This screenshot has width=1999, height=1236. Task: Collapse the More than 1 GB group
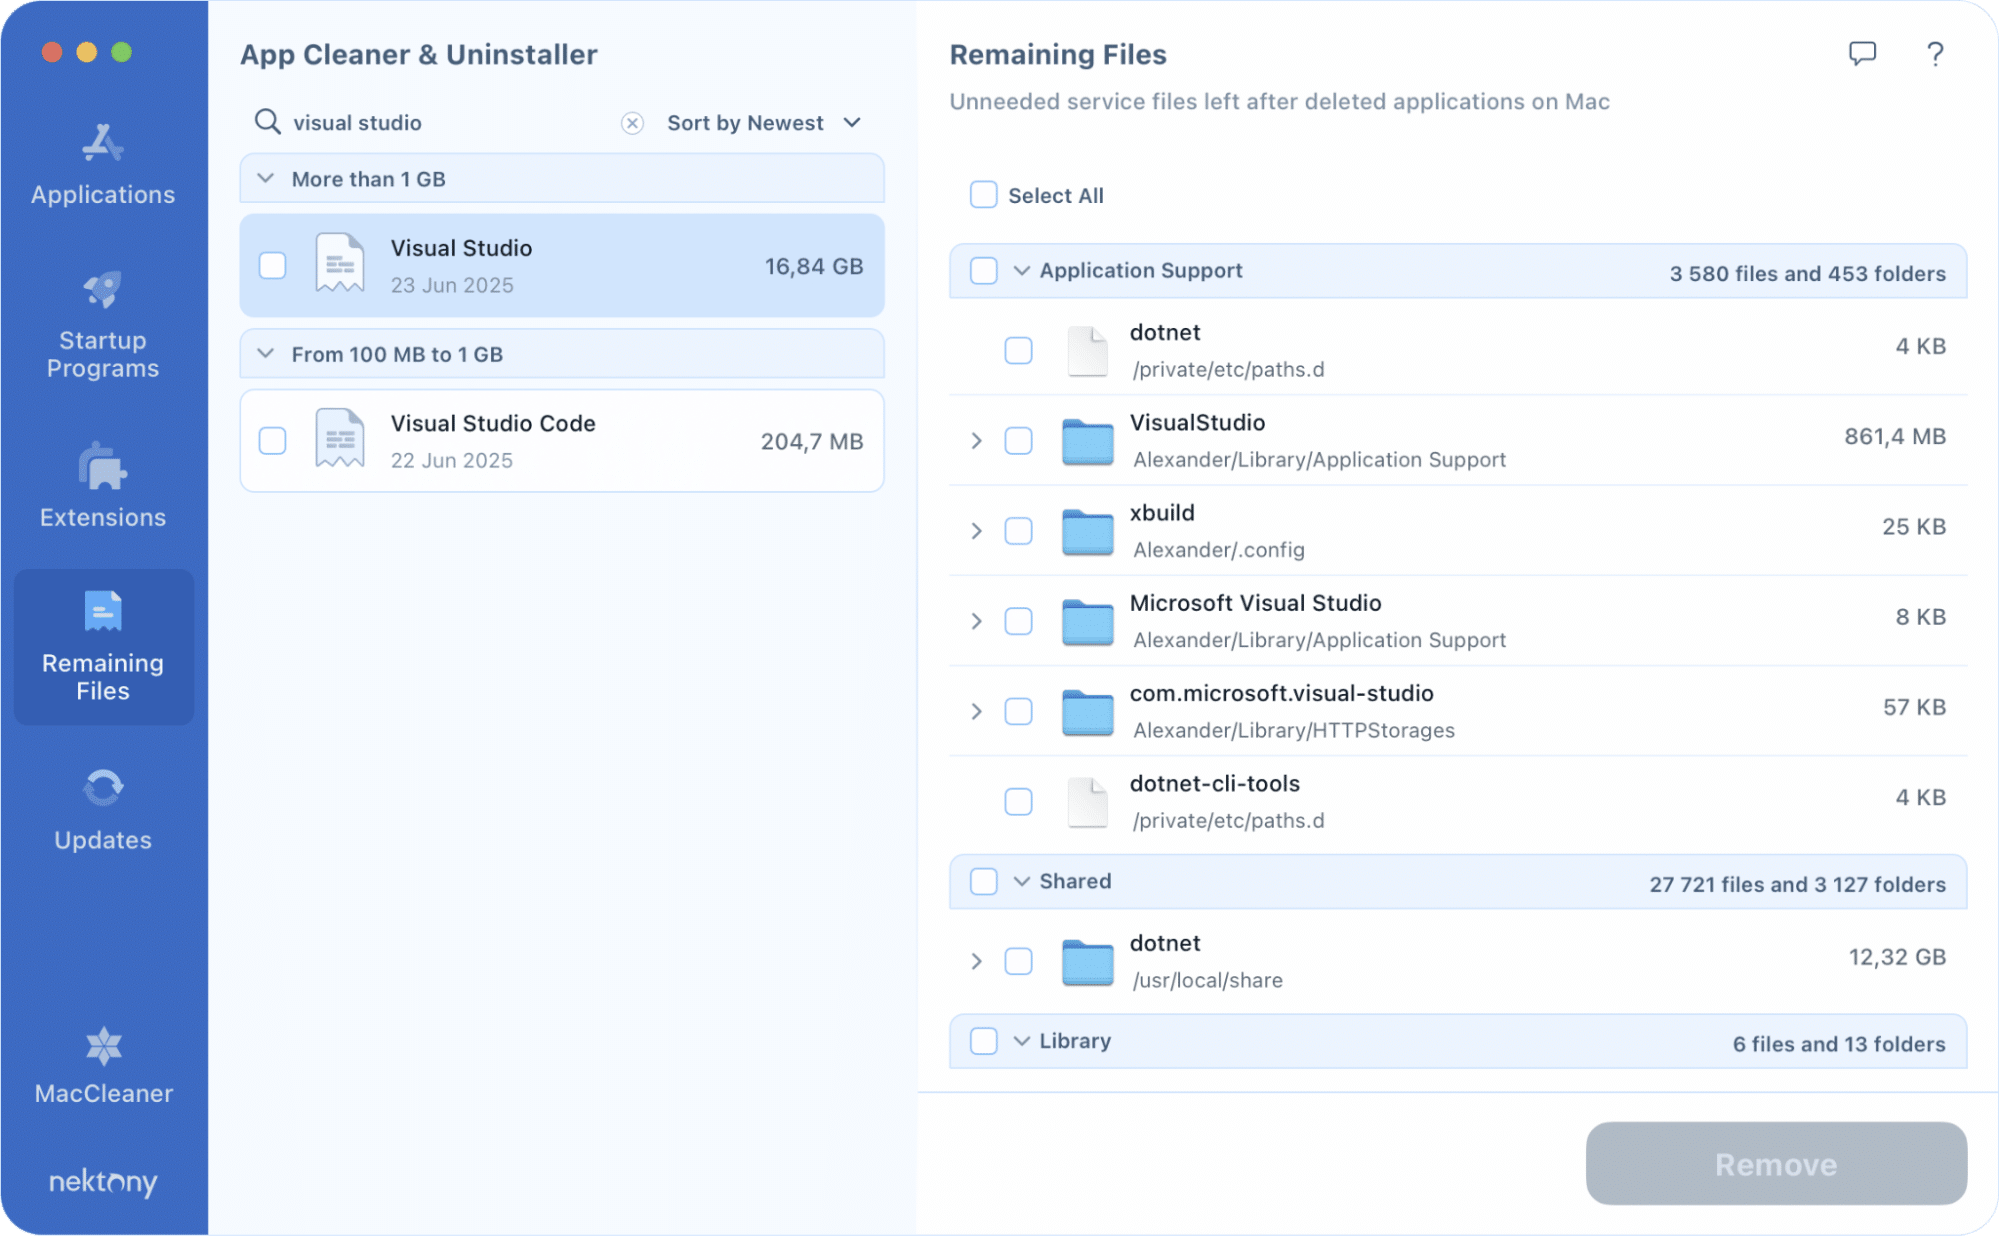coord(265,178)
